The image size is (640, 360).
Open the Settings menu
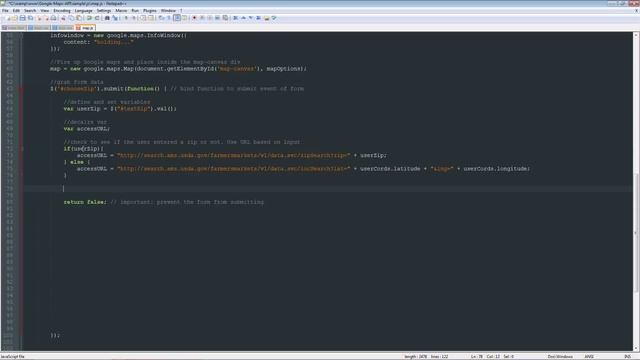(104, 11)
